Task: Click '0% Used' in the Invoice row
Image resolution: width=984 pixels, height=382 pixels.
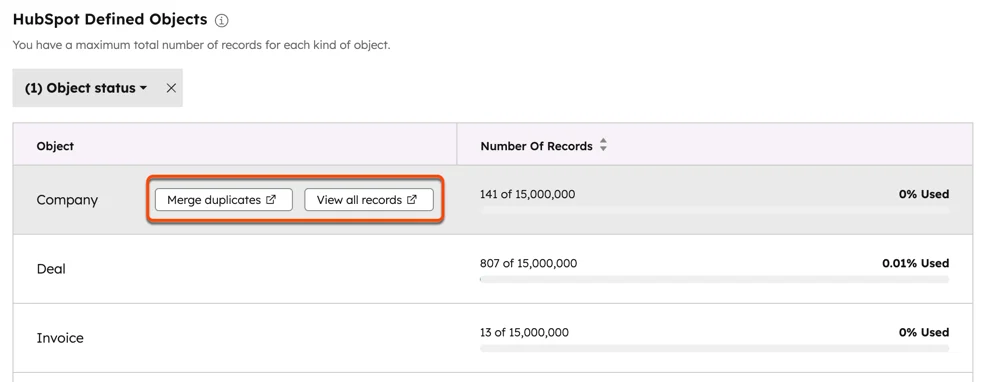Action: tap(924, 332)
